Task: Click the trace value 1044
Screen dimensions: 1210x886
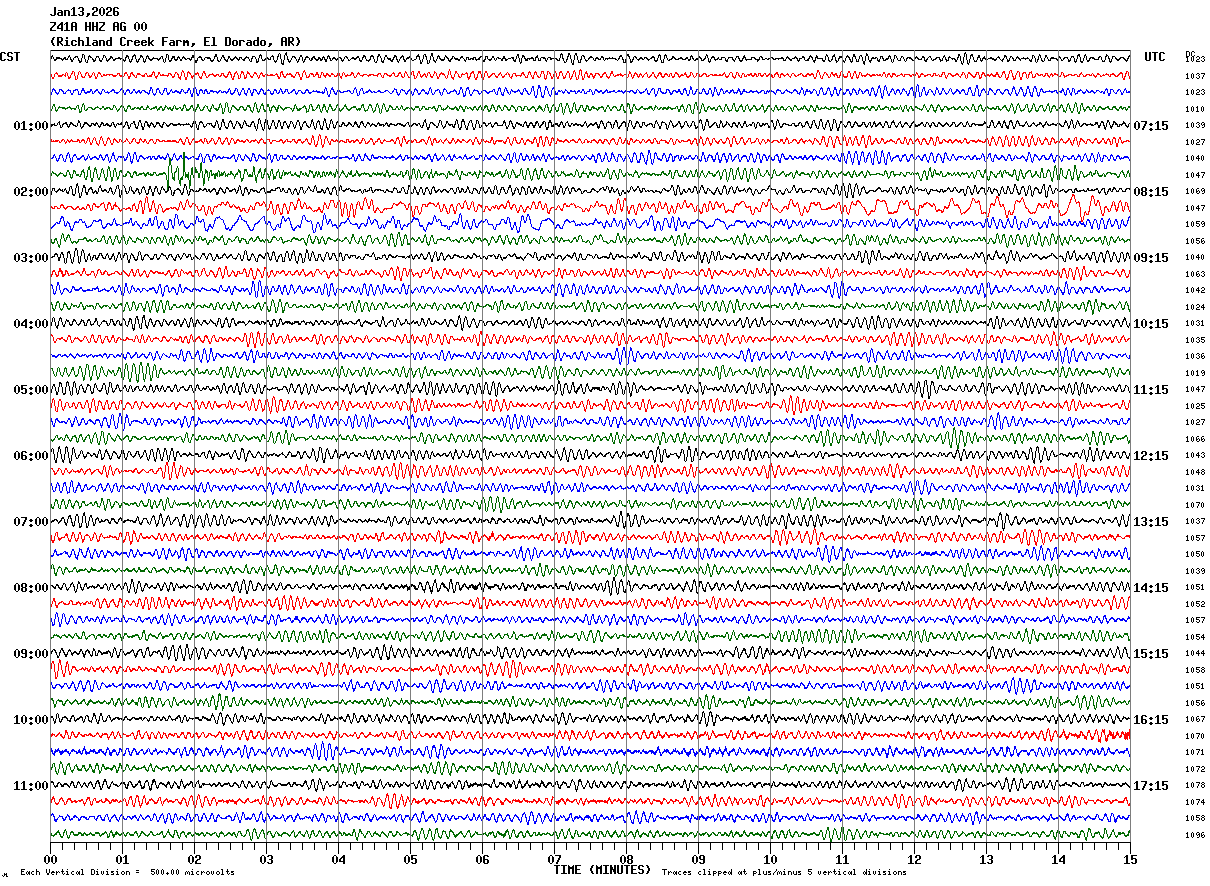Action: [1195, 653]
